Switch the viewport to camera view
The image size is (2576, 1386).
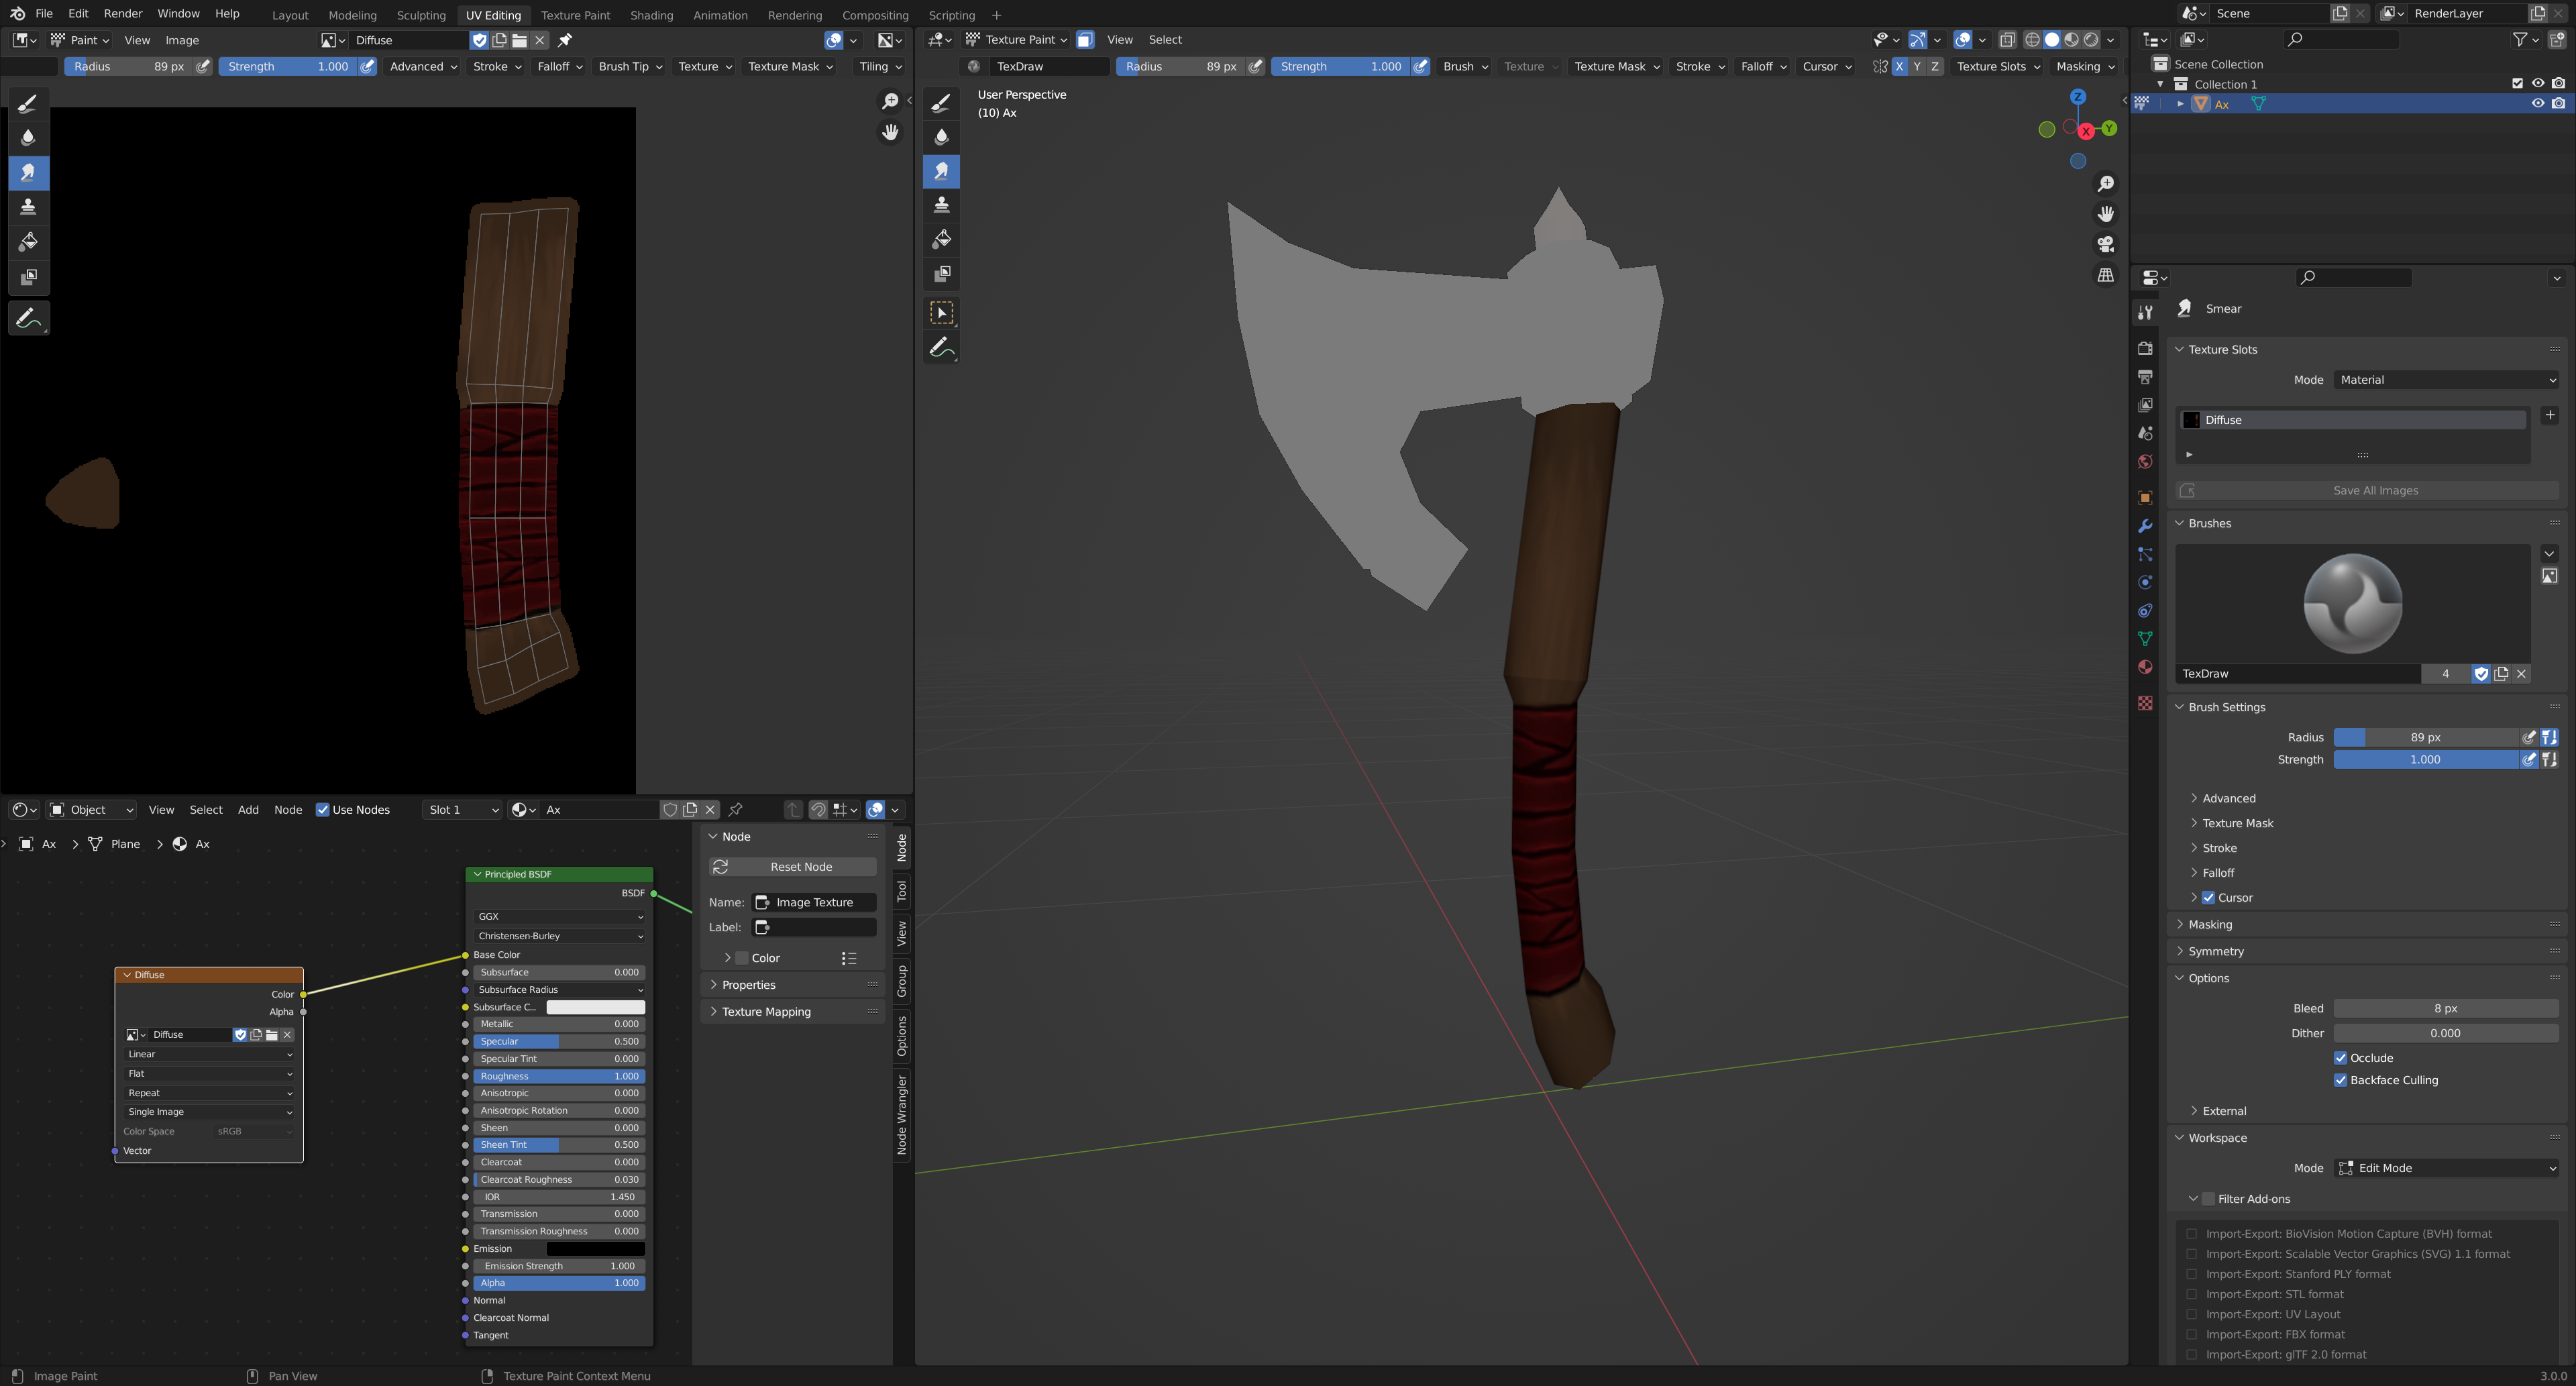click(2105, 244)
